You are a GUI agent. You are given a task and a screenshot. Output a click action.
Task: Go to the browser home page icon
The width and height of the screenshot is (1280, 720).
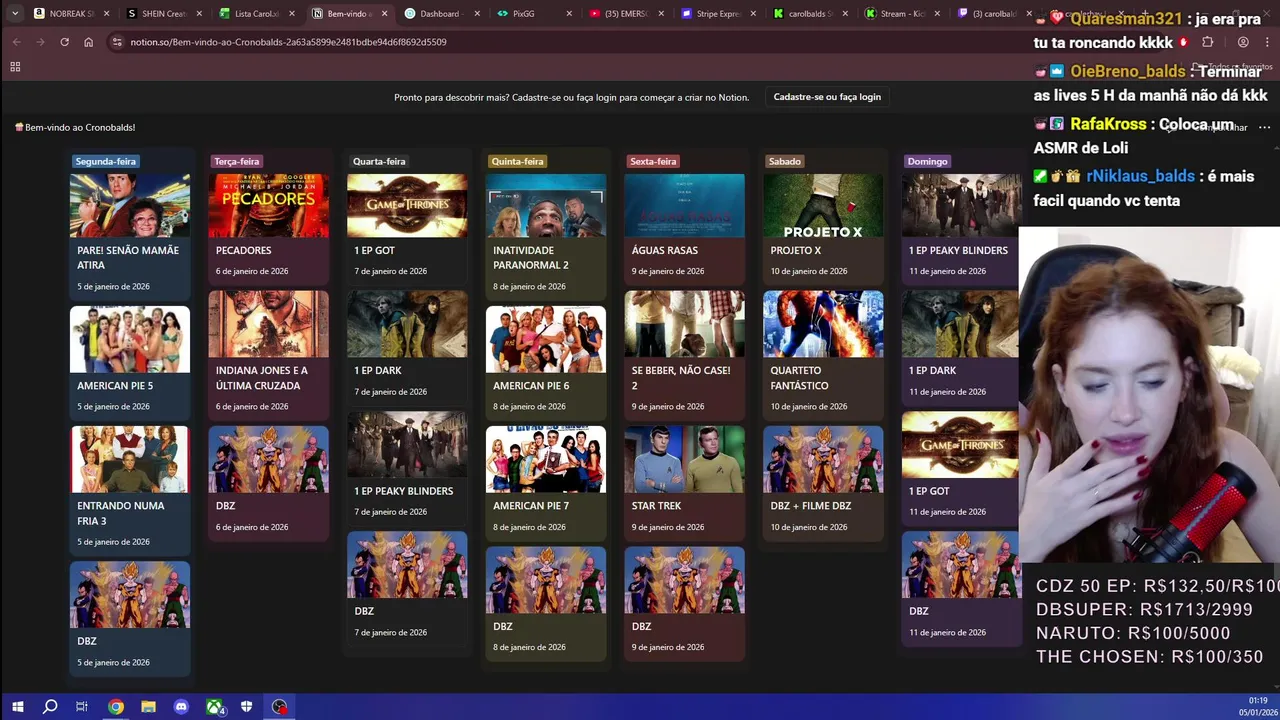tap(88, 42)
